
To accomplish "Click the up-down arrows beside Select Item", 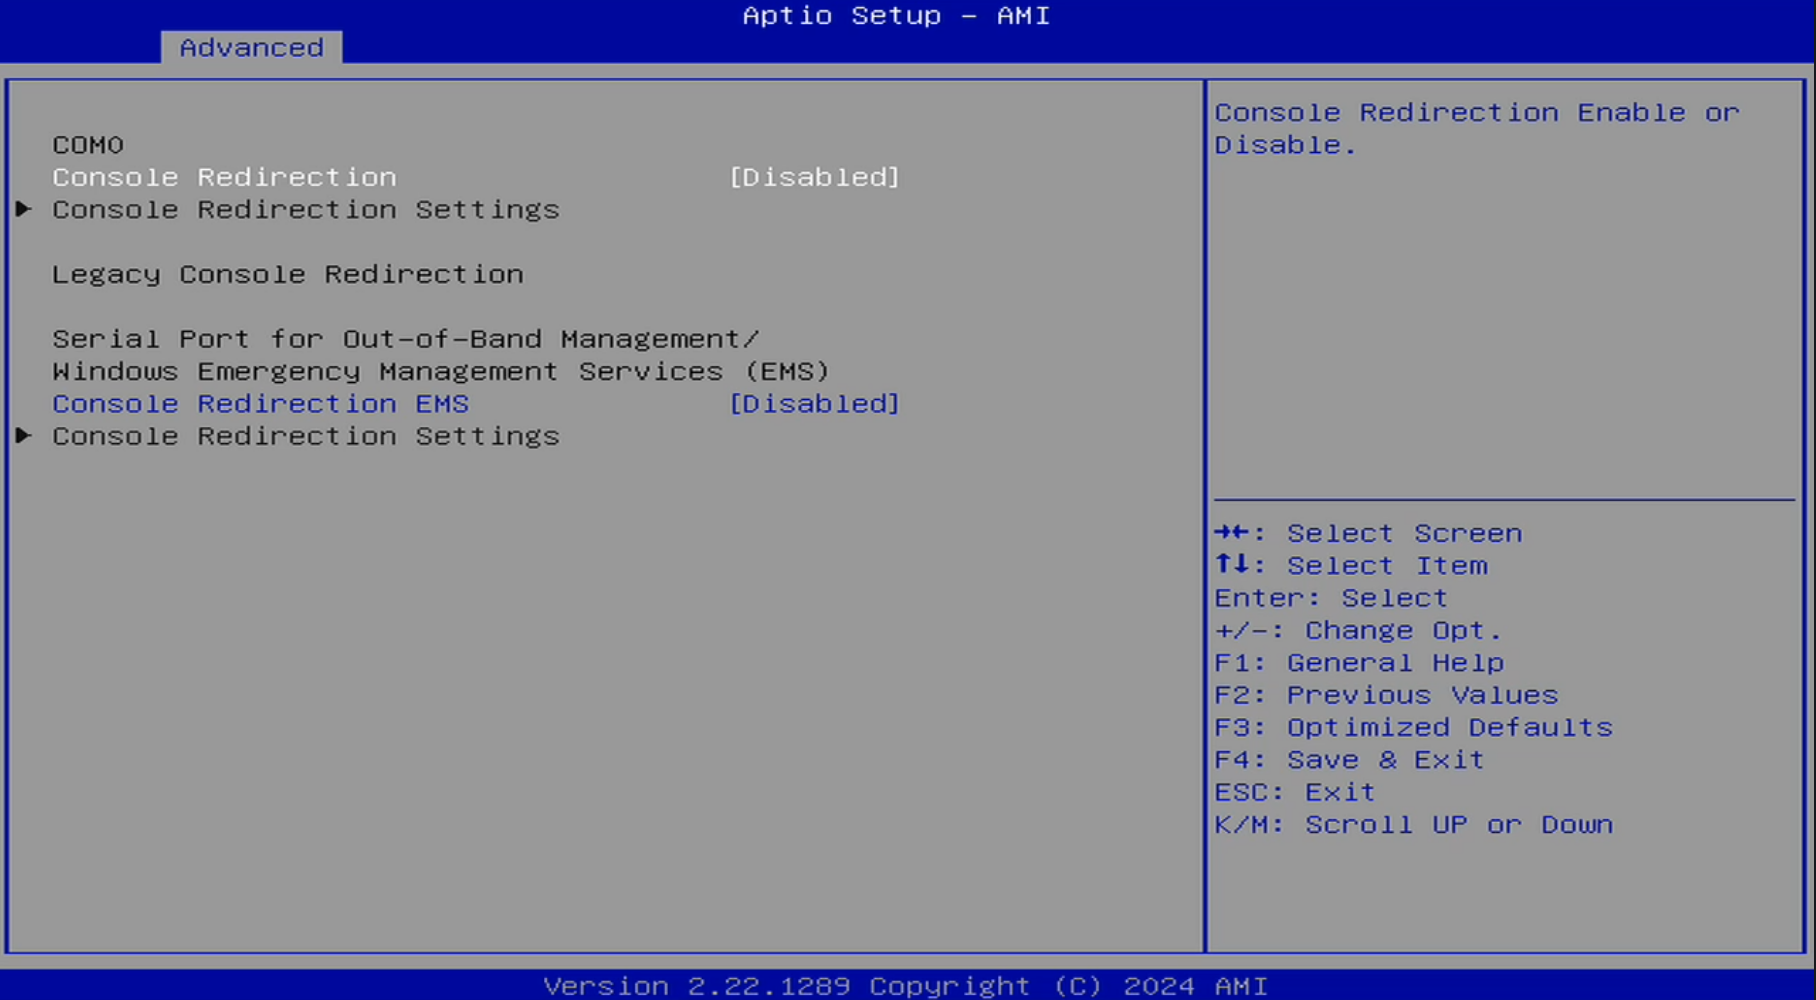I will (x=1232, y=565).
